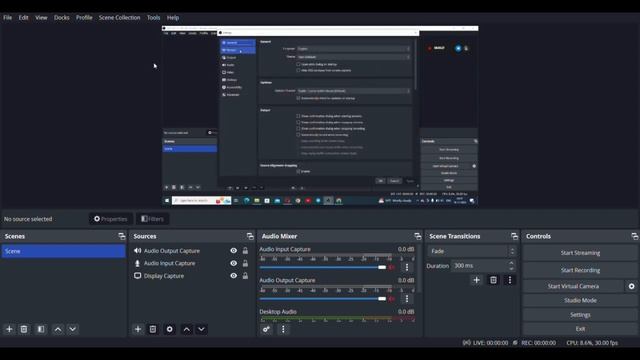
Task: Hide the Display Capture source
Action: [233, 276]
